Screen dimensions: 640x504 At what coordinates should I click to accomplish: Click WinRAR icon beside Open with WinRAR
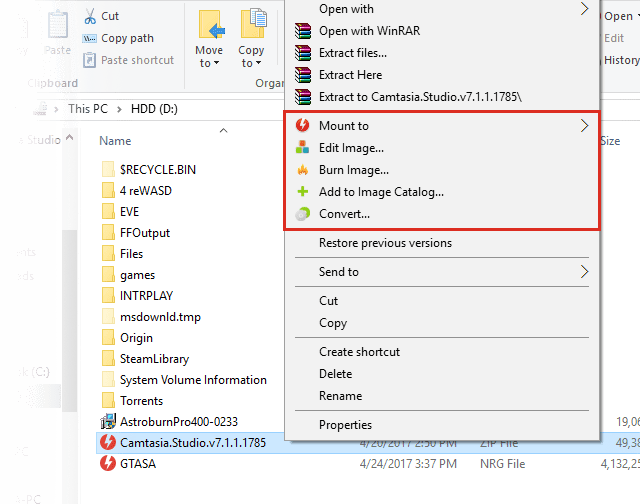point(303,31)
